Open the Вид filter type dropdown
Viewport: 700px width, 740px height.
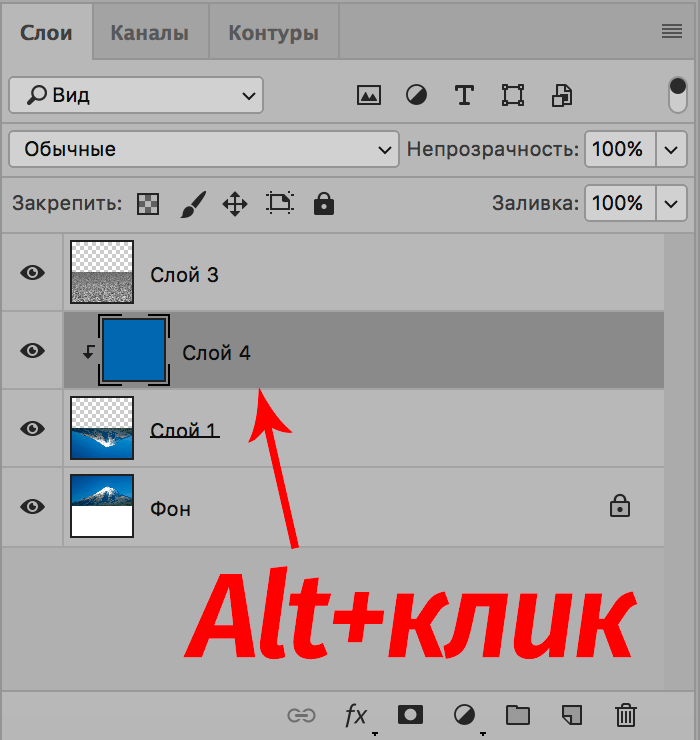[x=136, y=96]
